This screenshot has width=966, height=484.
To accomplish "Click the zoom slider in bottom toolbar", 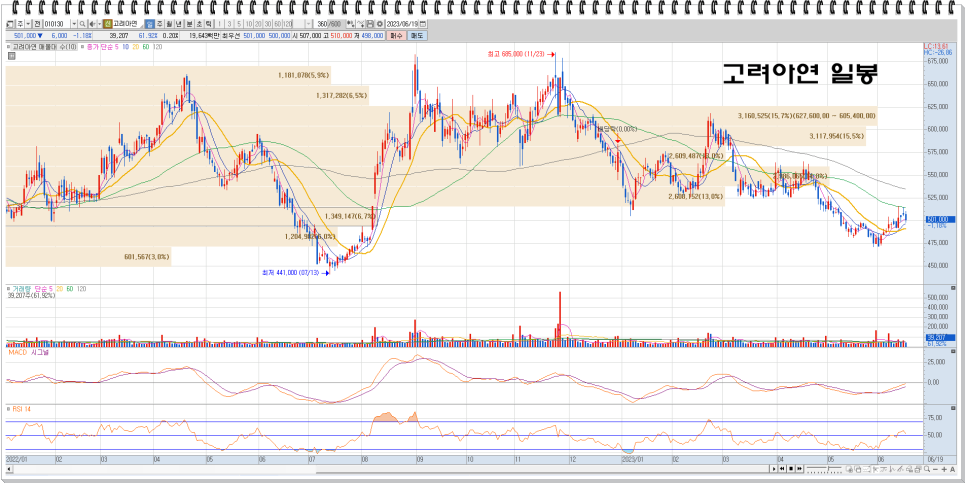I will pyautogui.click(x=824, y=469).
